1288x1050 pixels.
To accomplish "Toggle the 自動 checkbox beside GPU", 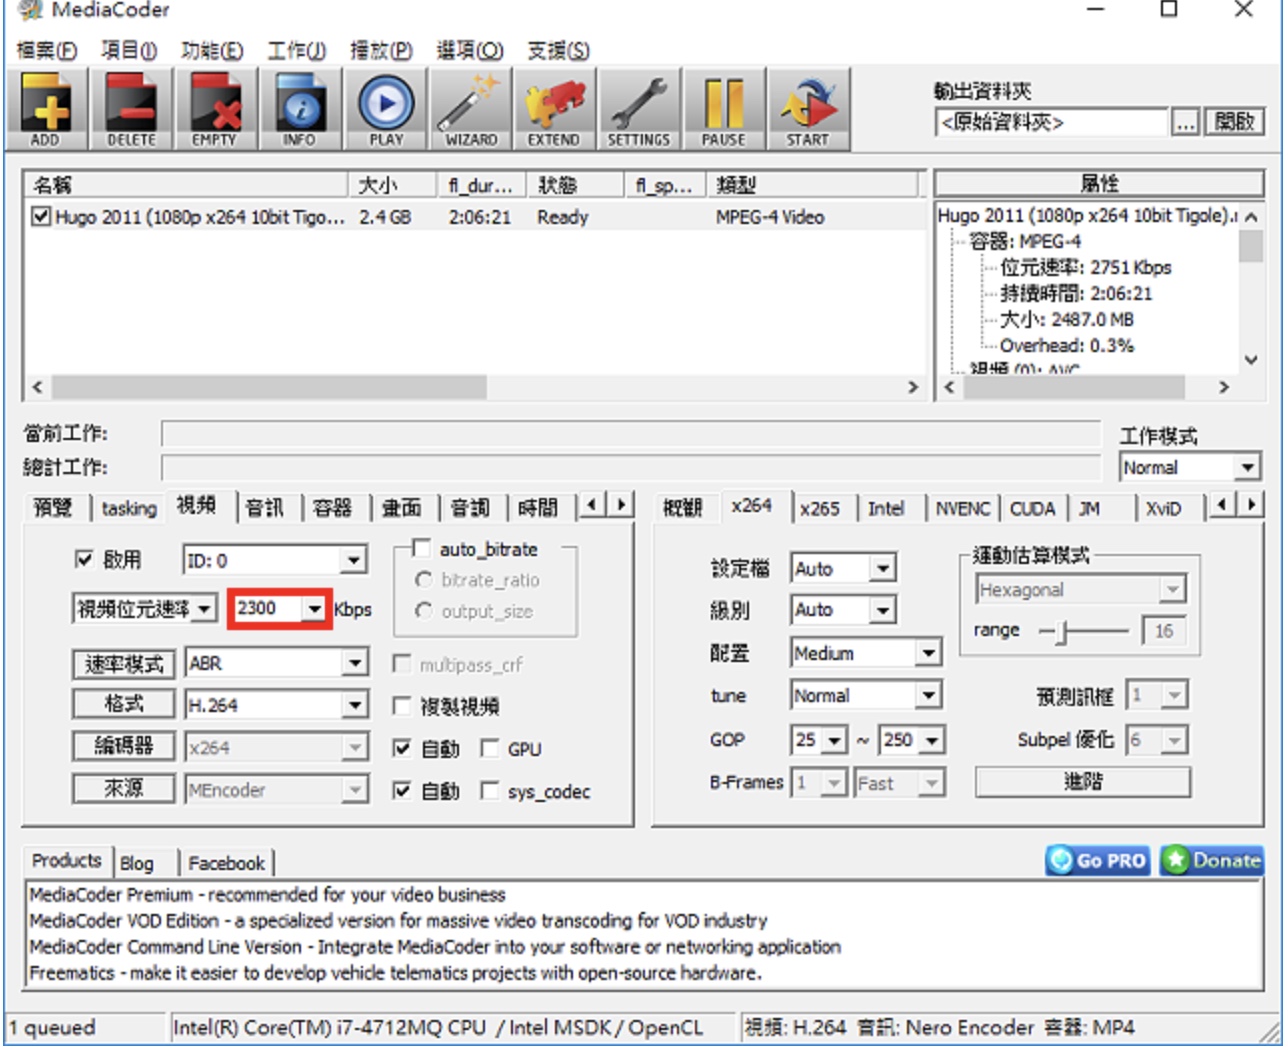I will click(402, 748).
